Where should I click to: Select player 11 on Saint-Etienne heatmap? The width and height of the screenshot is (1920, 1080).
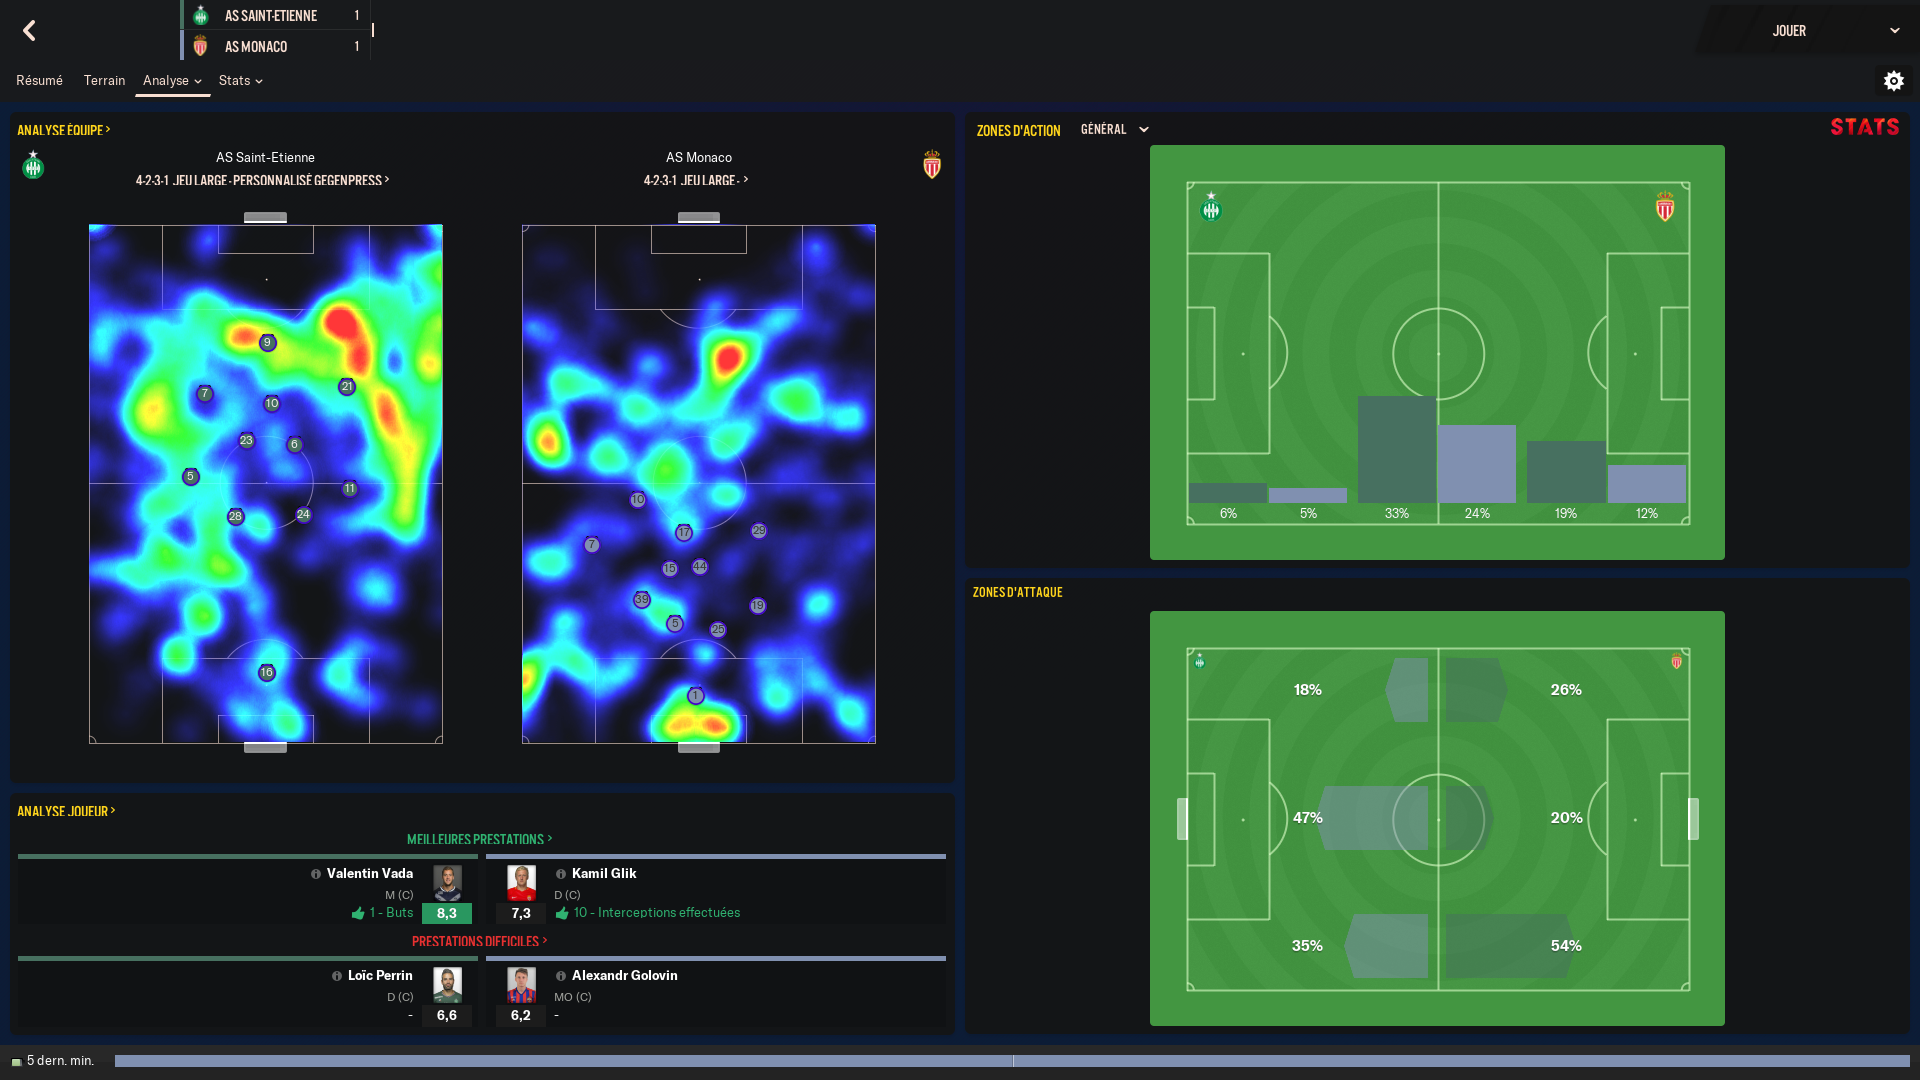point(349,489)
